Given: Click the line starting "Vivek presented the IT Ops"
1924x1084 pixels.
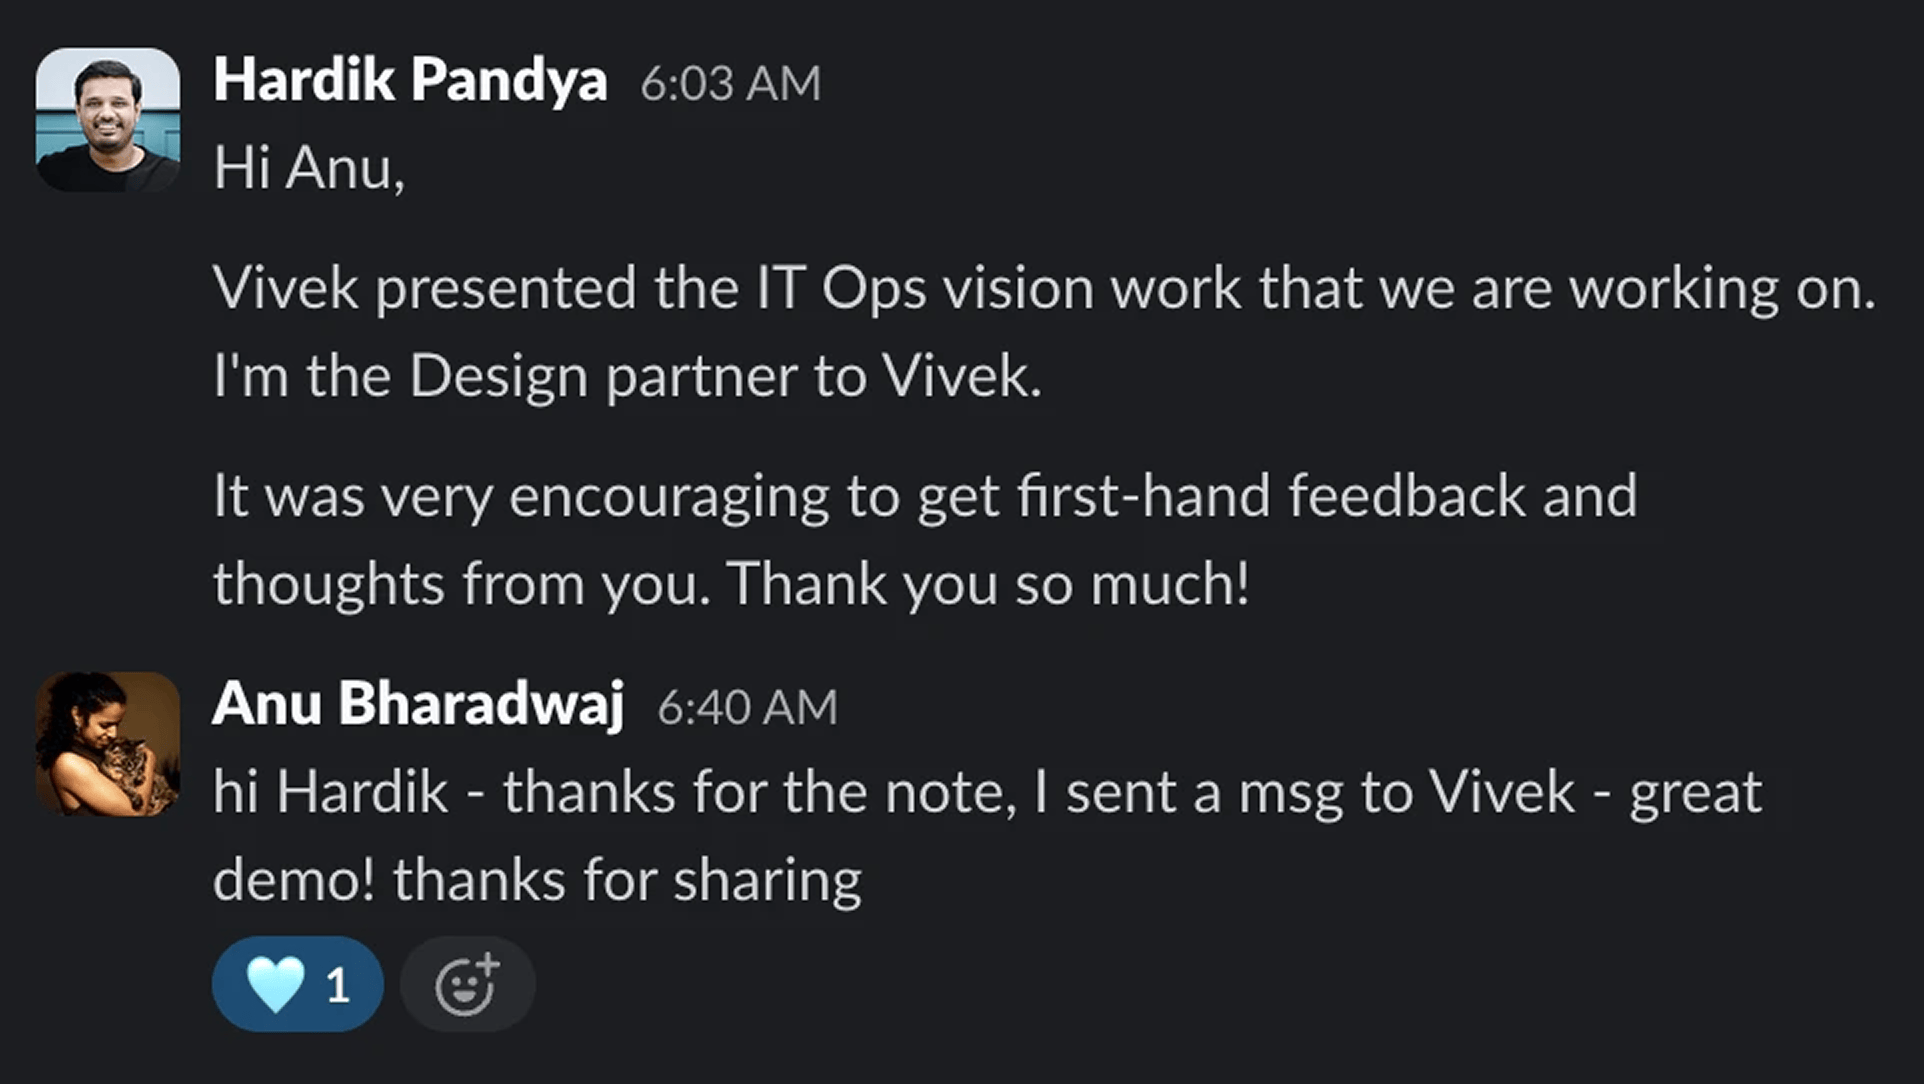Looking at the screenshot, I should pos(1043,288).
